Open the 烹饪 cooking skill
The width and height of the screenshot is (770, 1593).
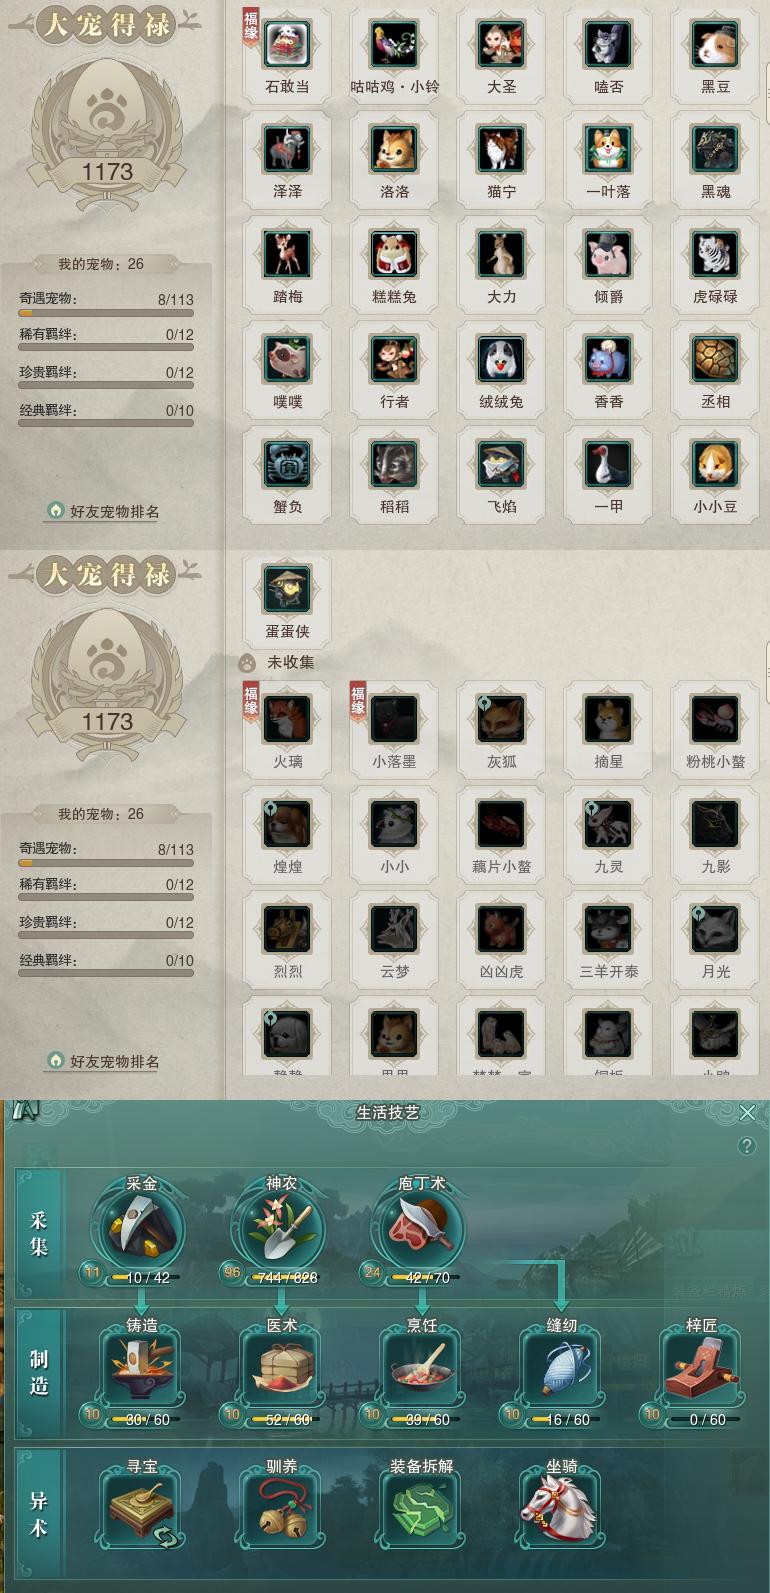click(x=421, y=1369)
